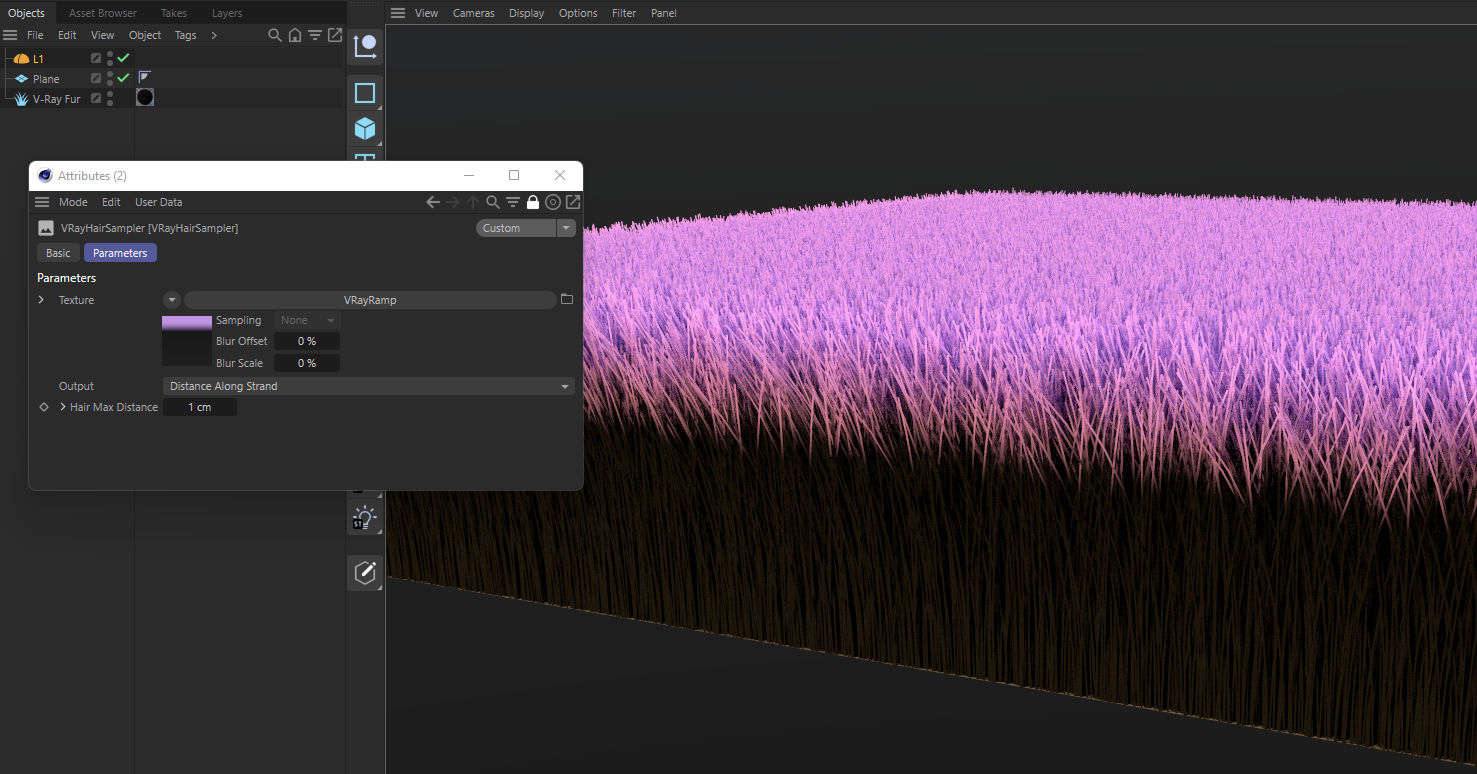Toggle Plane enable green checkmark
Screen dimensions: 1477x774
point(124,78)
